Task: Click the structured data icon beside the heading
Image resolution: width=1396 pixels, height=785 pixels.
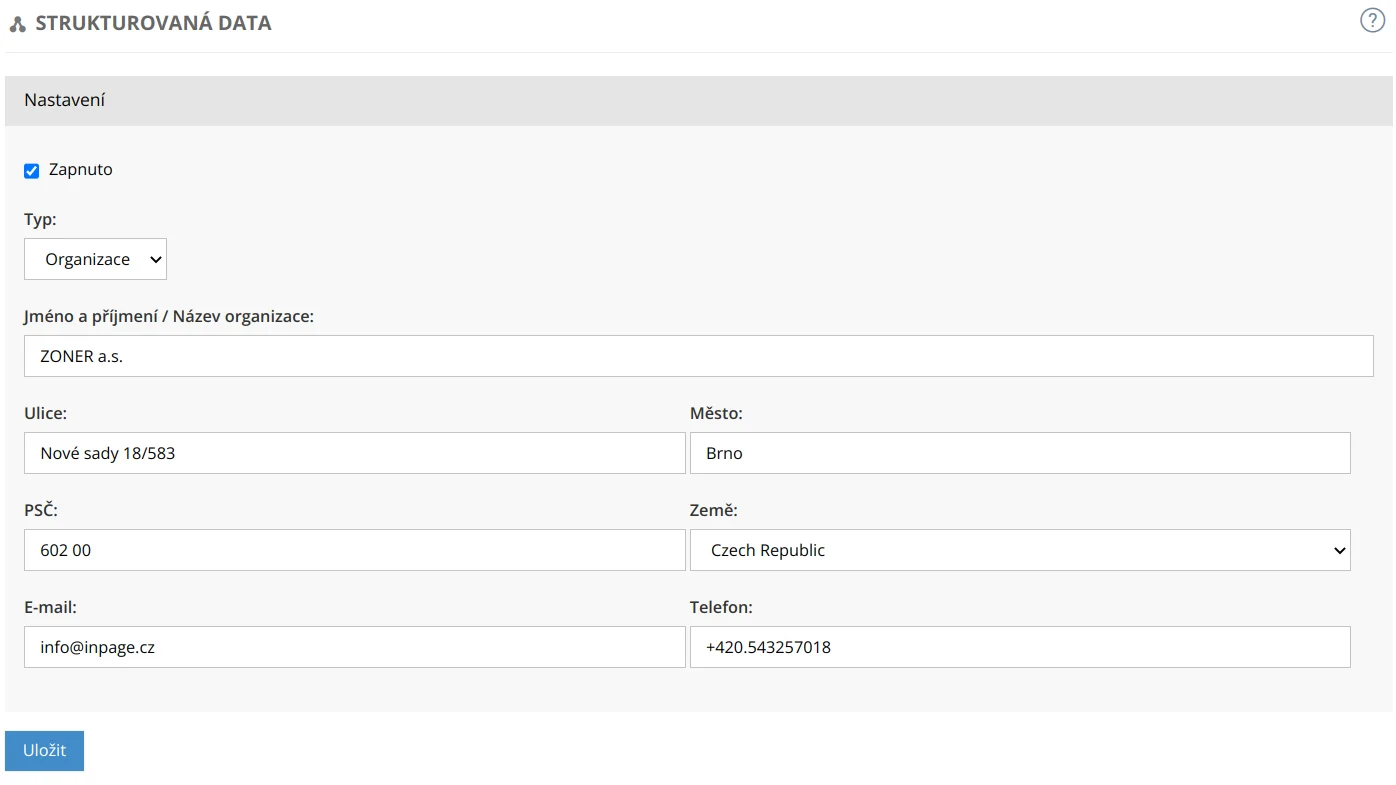Action: [x=17, y=24]
